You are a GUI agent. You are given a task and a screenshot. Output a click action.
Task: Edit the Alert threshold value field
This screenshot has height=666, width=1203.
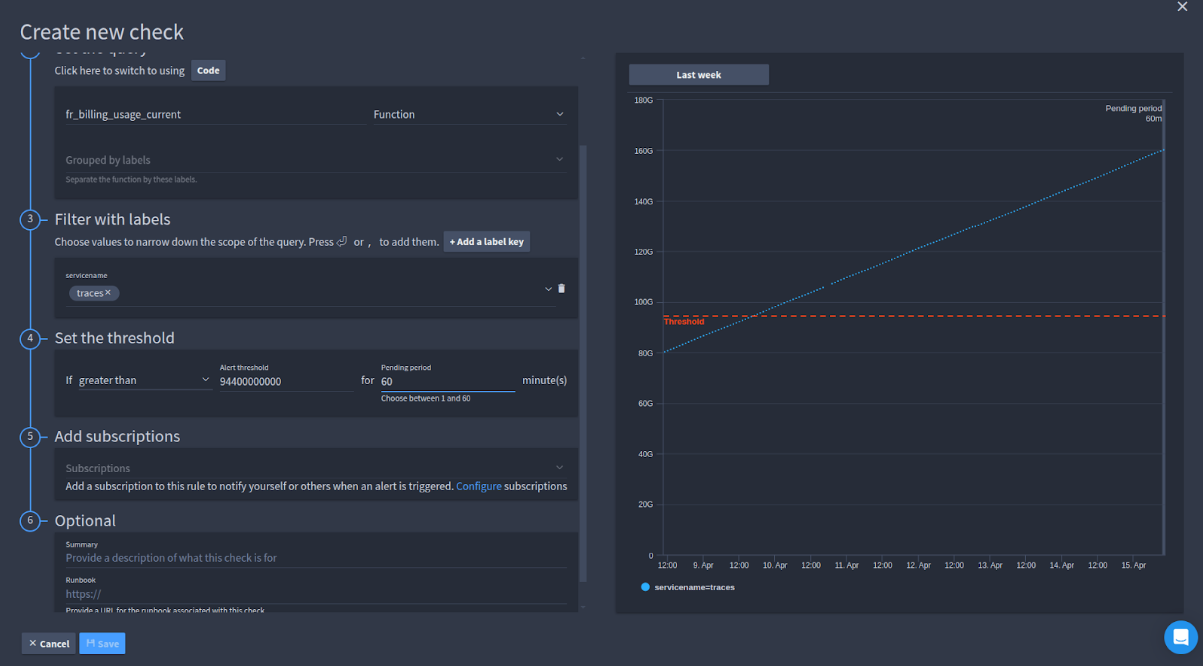[287, 381]
